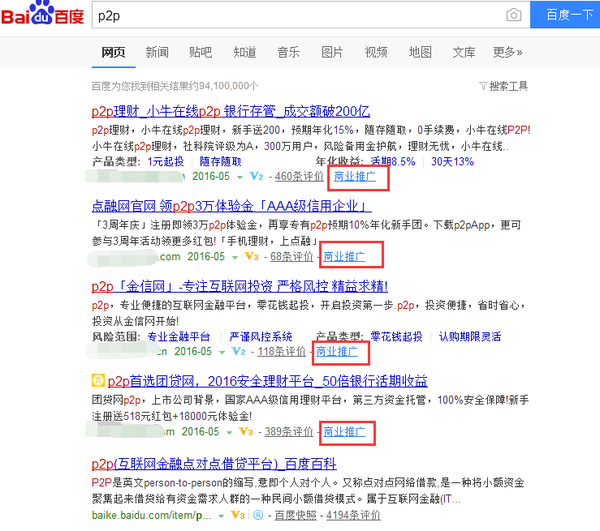Click the funnel icon beside 搜索工具
Viewport: 600px width, 531px height.
tap(483, 86)
